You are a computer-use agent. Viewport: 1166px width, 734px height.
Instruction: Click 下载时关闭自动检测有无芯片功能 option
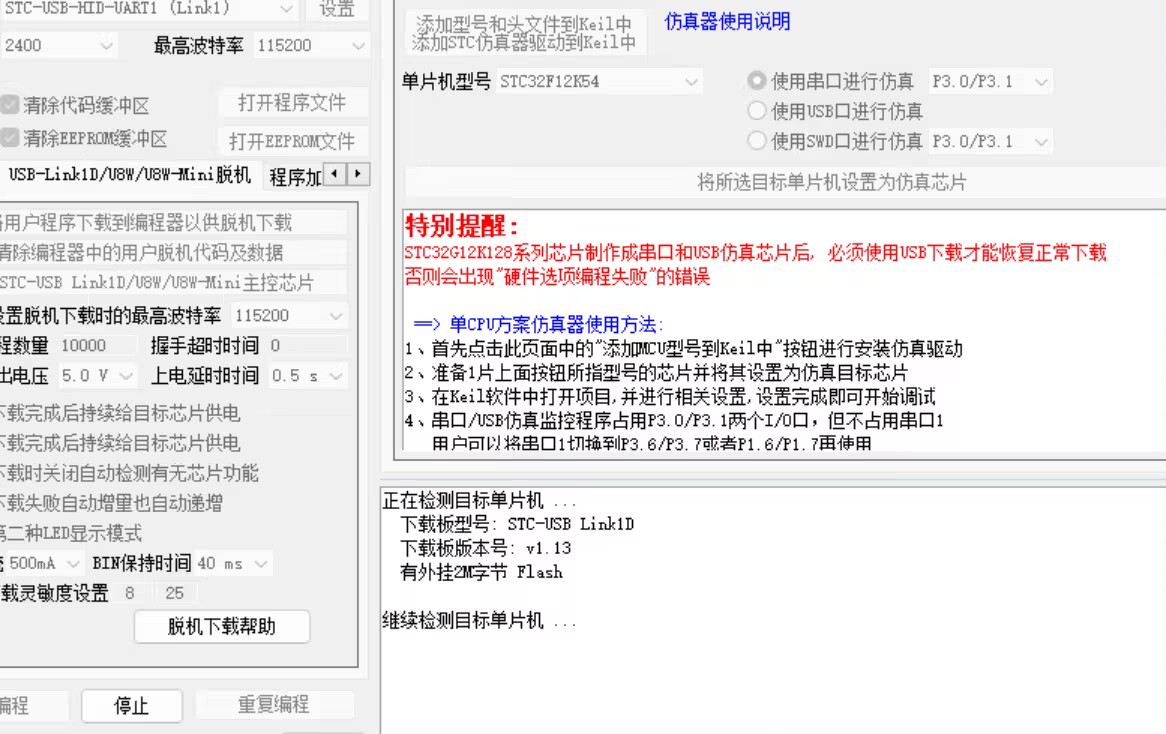(129, 473)
